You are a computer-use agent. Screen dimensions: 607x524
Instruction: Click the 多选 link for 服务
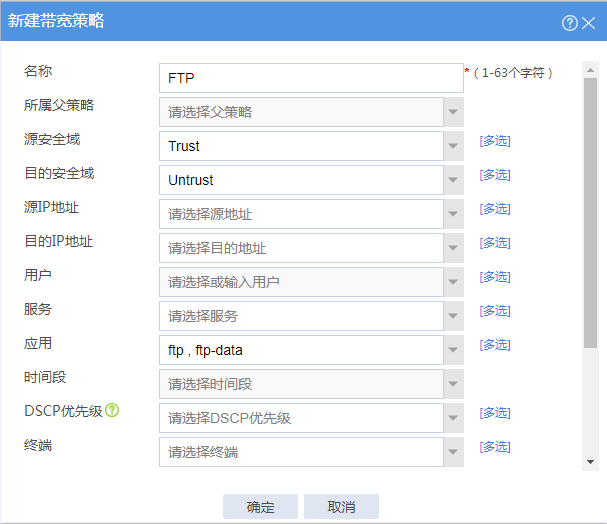[495, 311]
